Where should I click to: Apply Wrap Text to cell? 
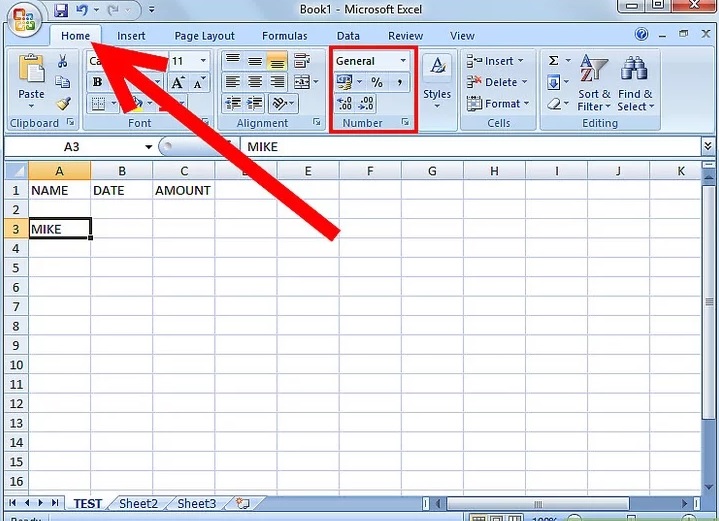tap(301, 60)
